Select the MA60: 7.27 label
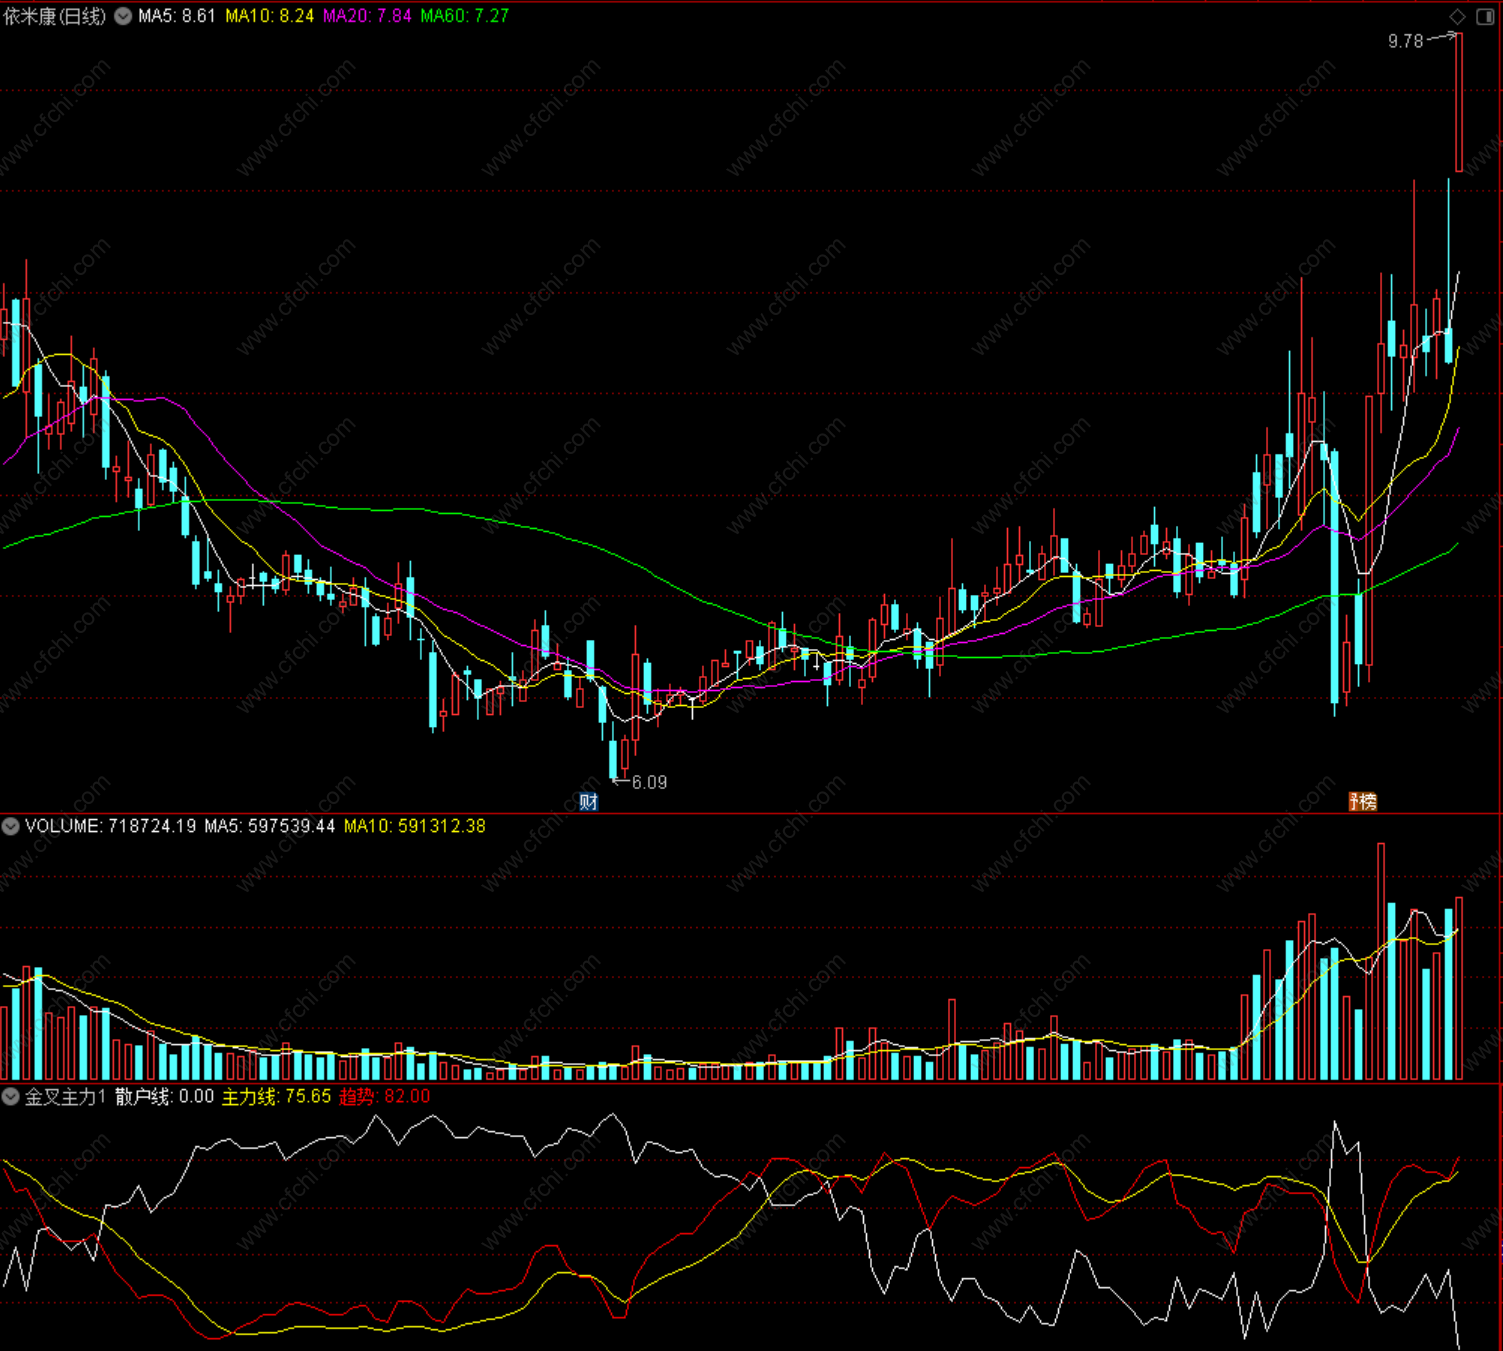The image size is (1503, 1351). (x=465, y=16)
